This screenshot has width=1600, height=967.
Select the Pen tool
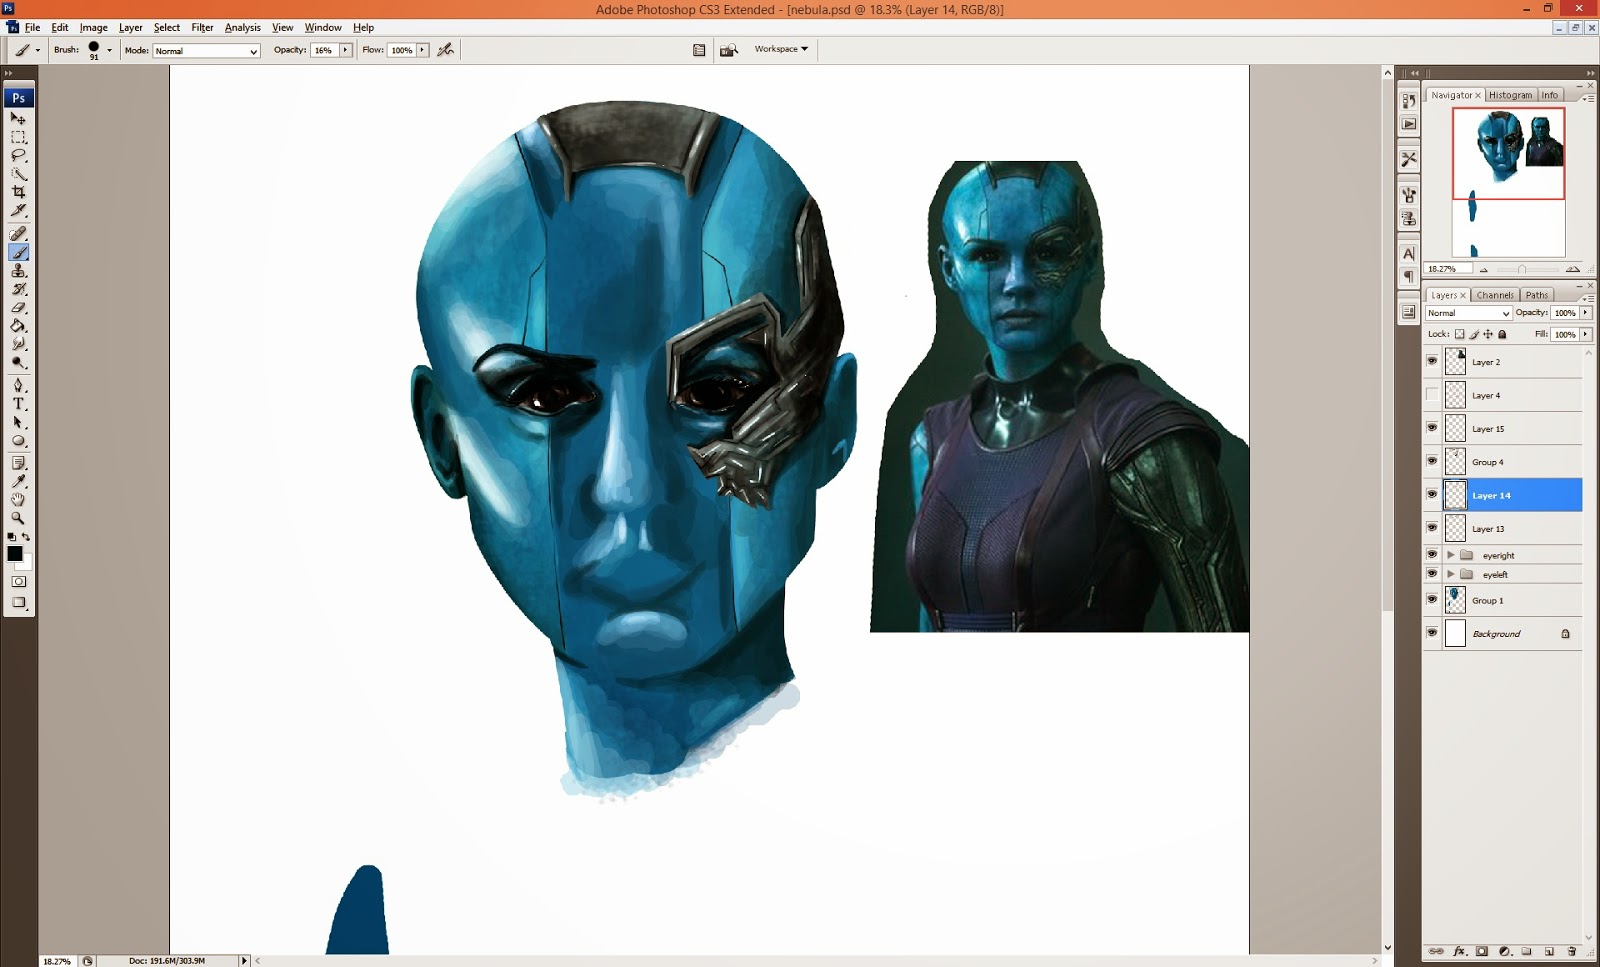pos(18,386)
